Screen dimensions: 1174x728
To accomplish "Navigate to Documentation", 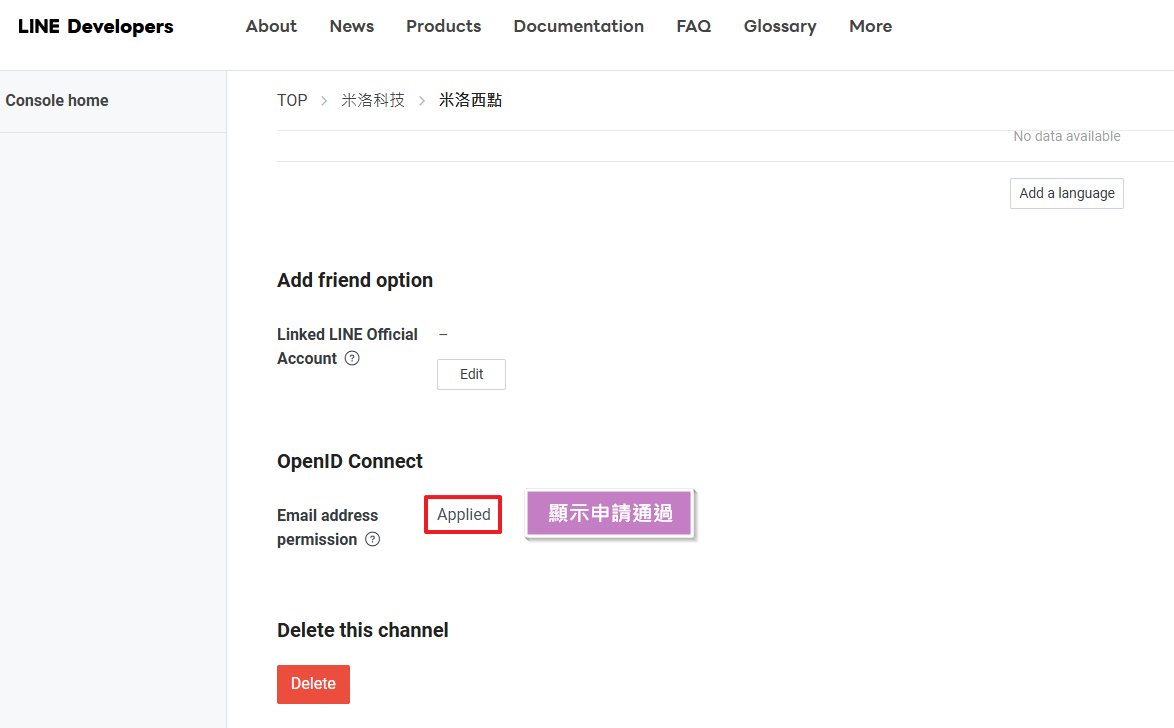I will point(578,26).
